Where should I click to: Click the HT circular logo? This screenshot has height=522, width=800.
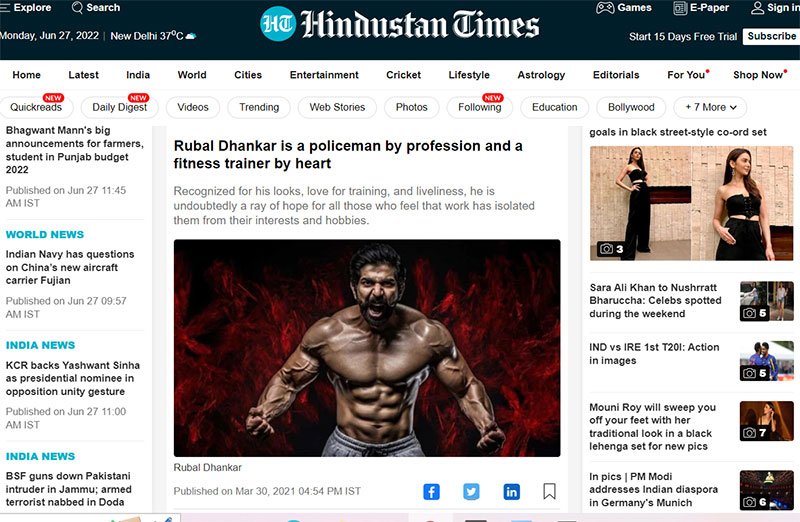click(x=278, y=24)
